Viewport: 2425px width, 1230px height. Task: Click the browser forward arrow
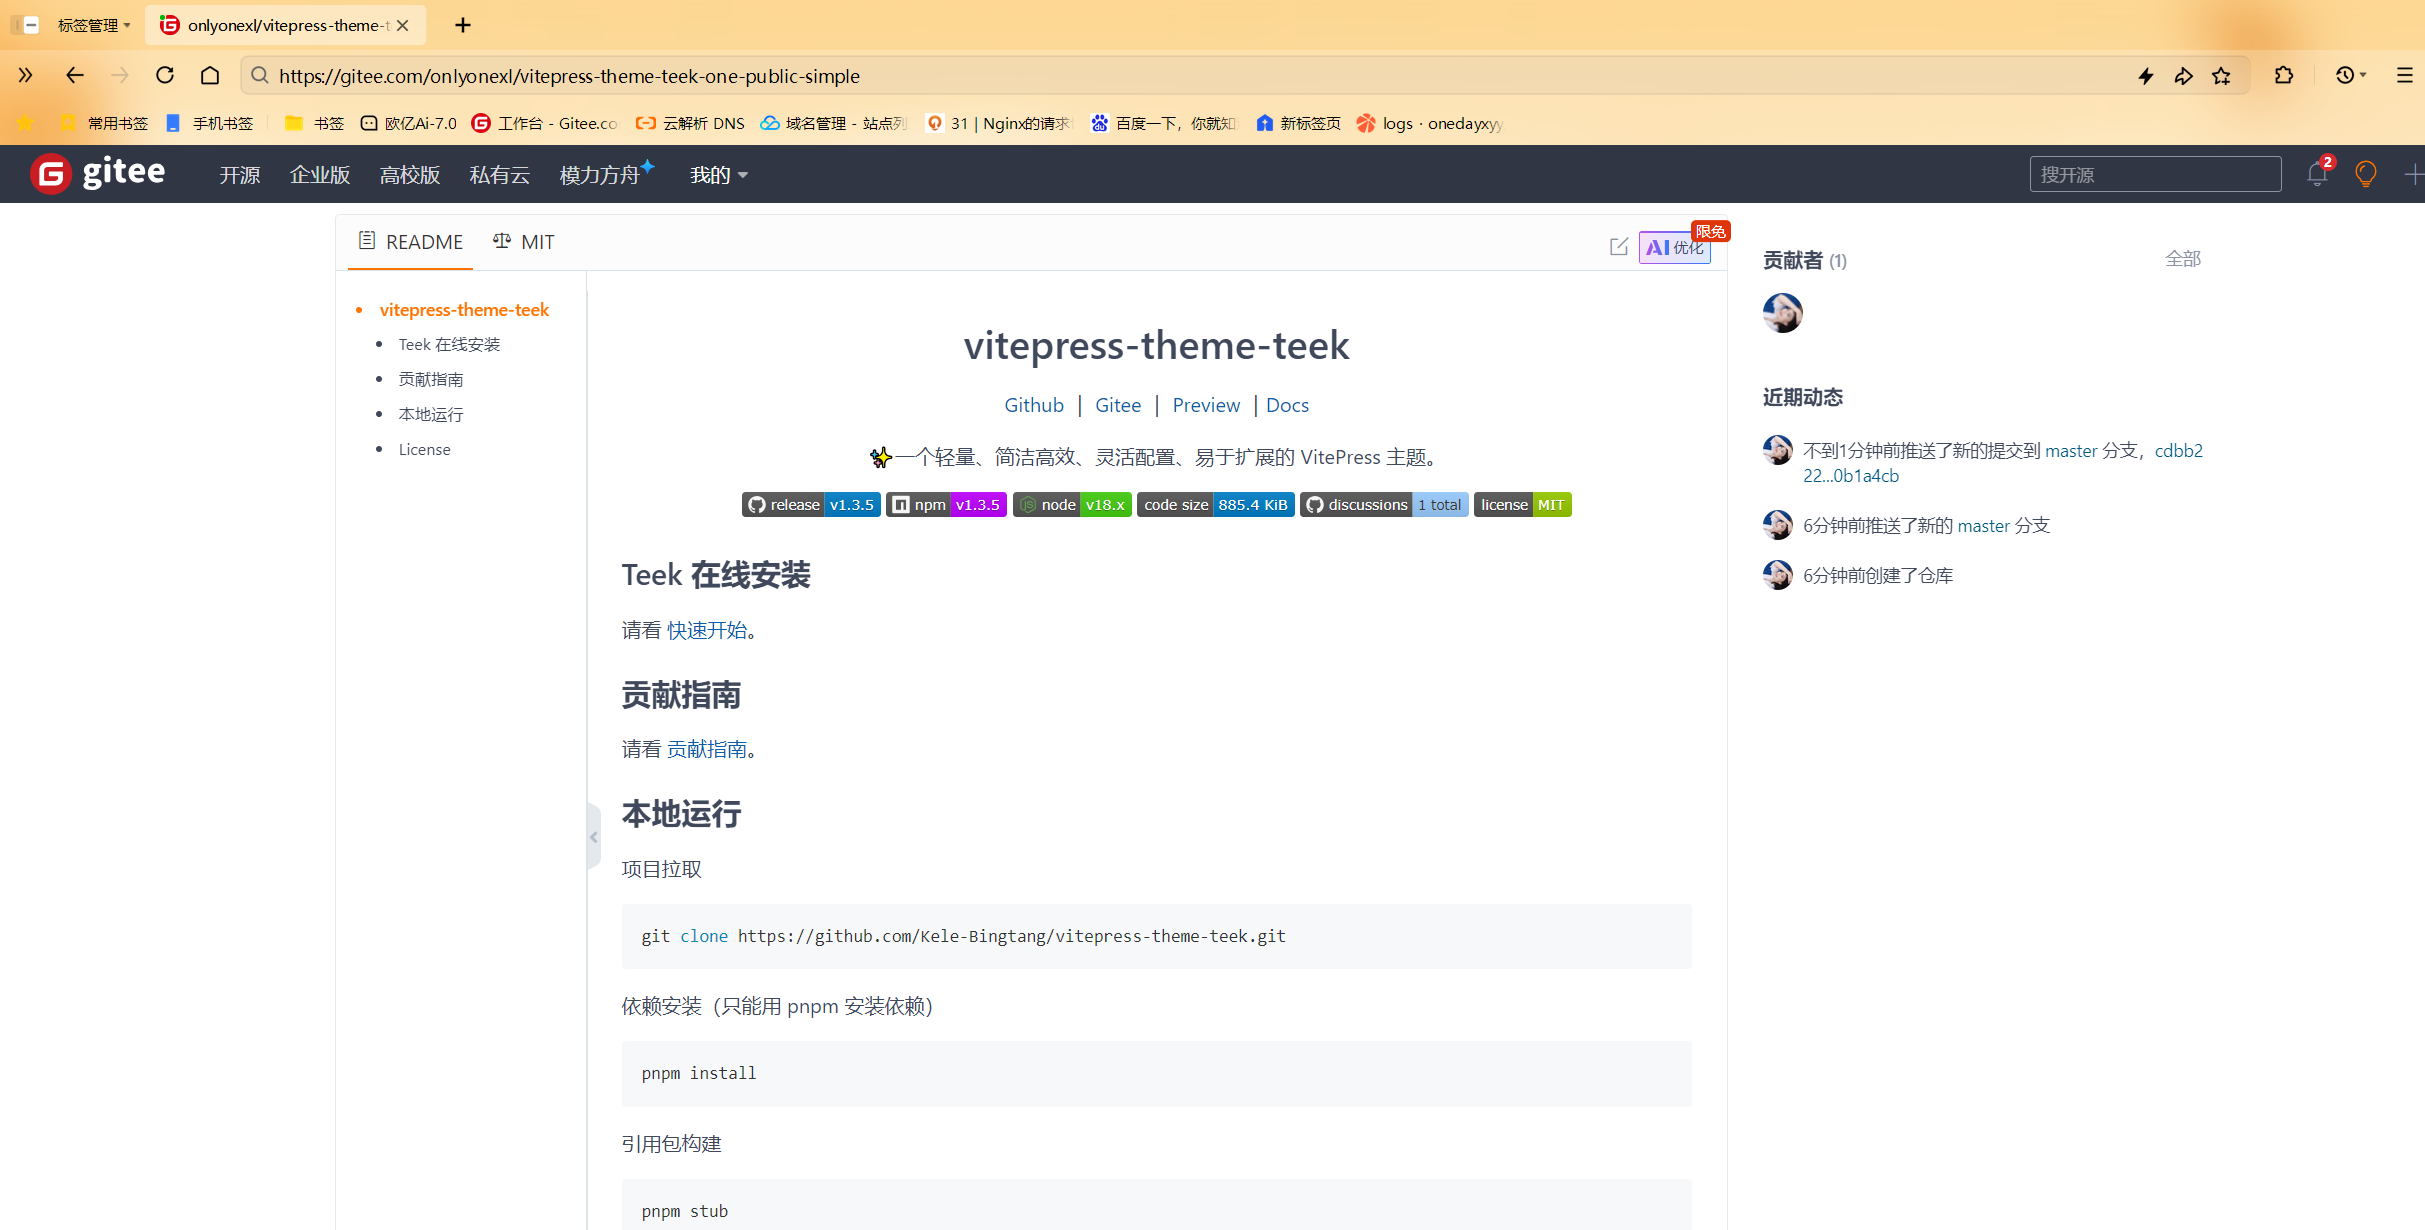pyautogui.click(x=120, y=75)
